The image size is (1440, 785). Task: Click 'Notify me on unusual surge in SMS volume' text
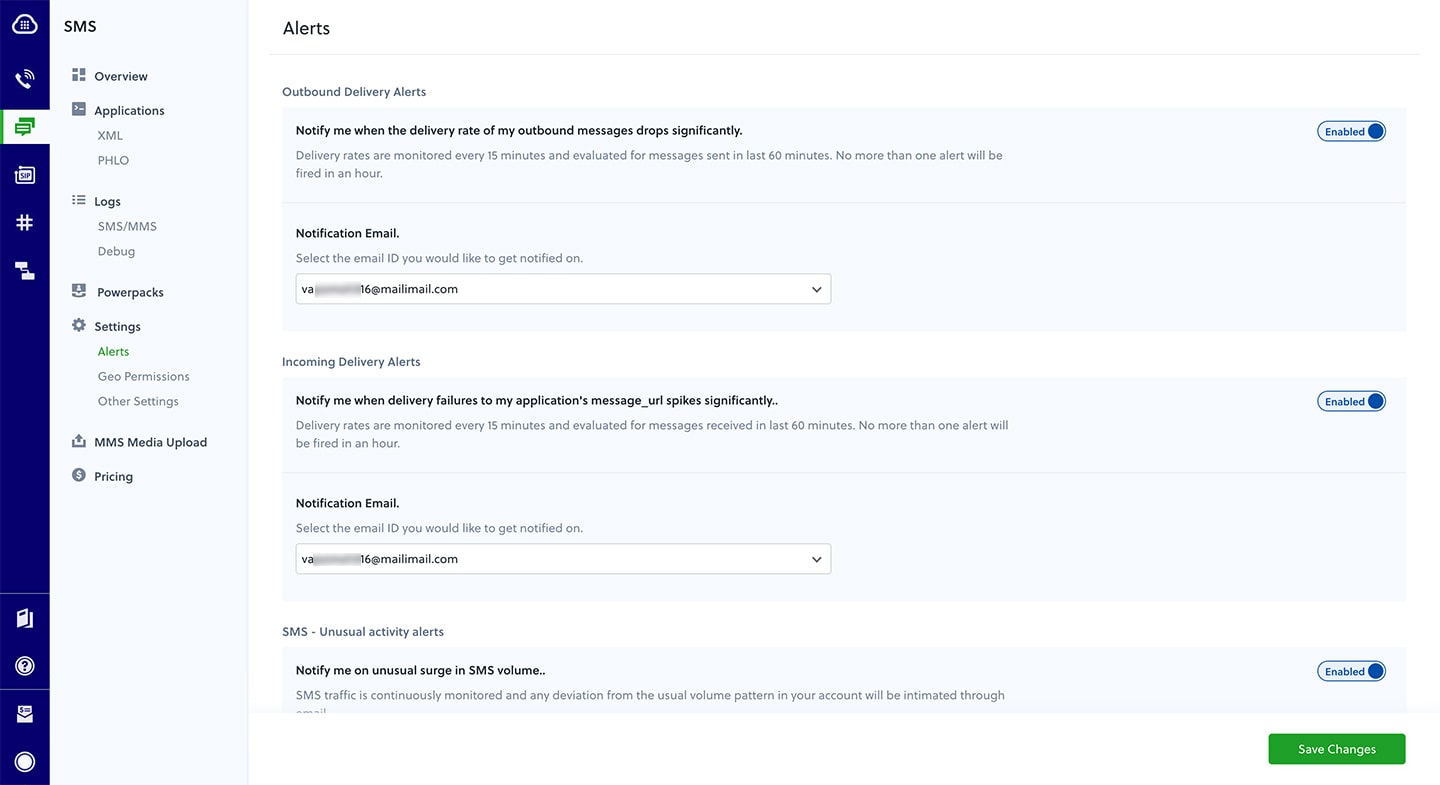tap(420, 670)
